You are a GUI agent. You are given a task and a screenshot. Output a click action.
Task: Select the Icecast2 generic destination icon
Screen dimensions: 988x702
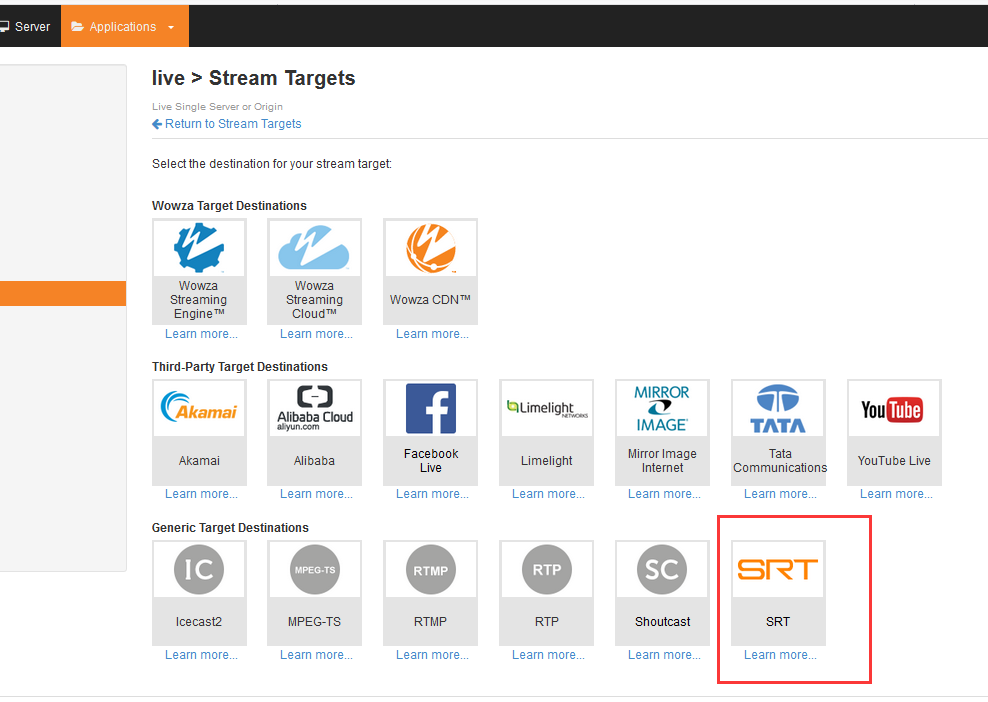click(199, 570)
